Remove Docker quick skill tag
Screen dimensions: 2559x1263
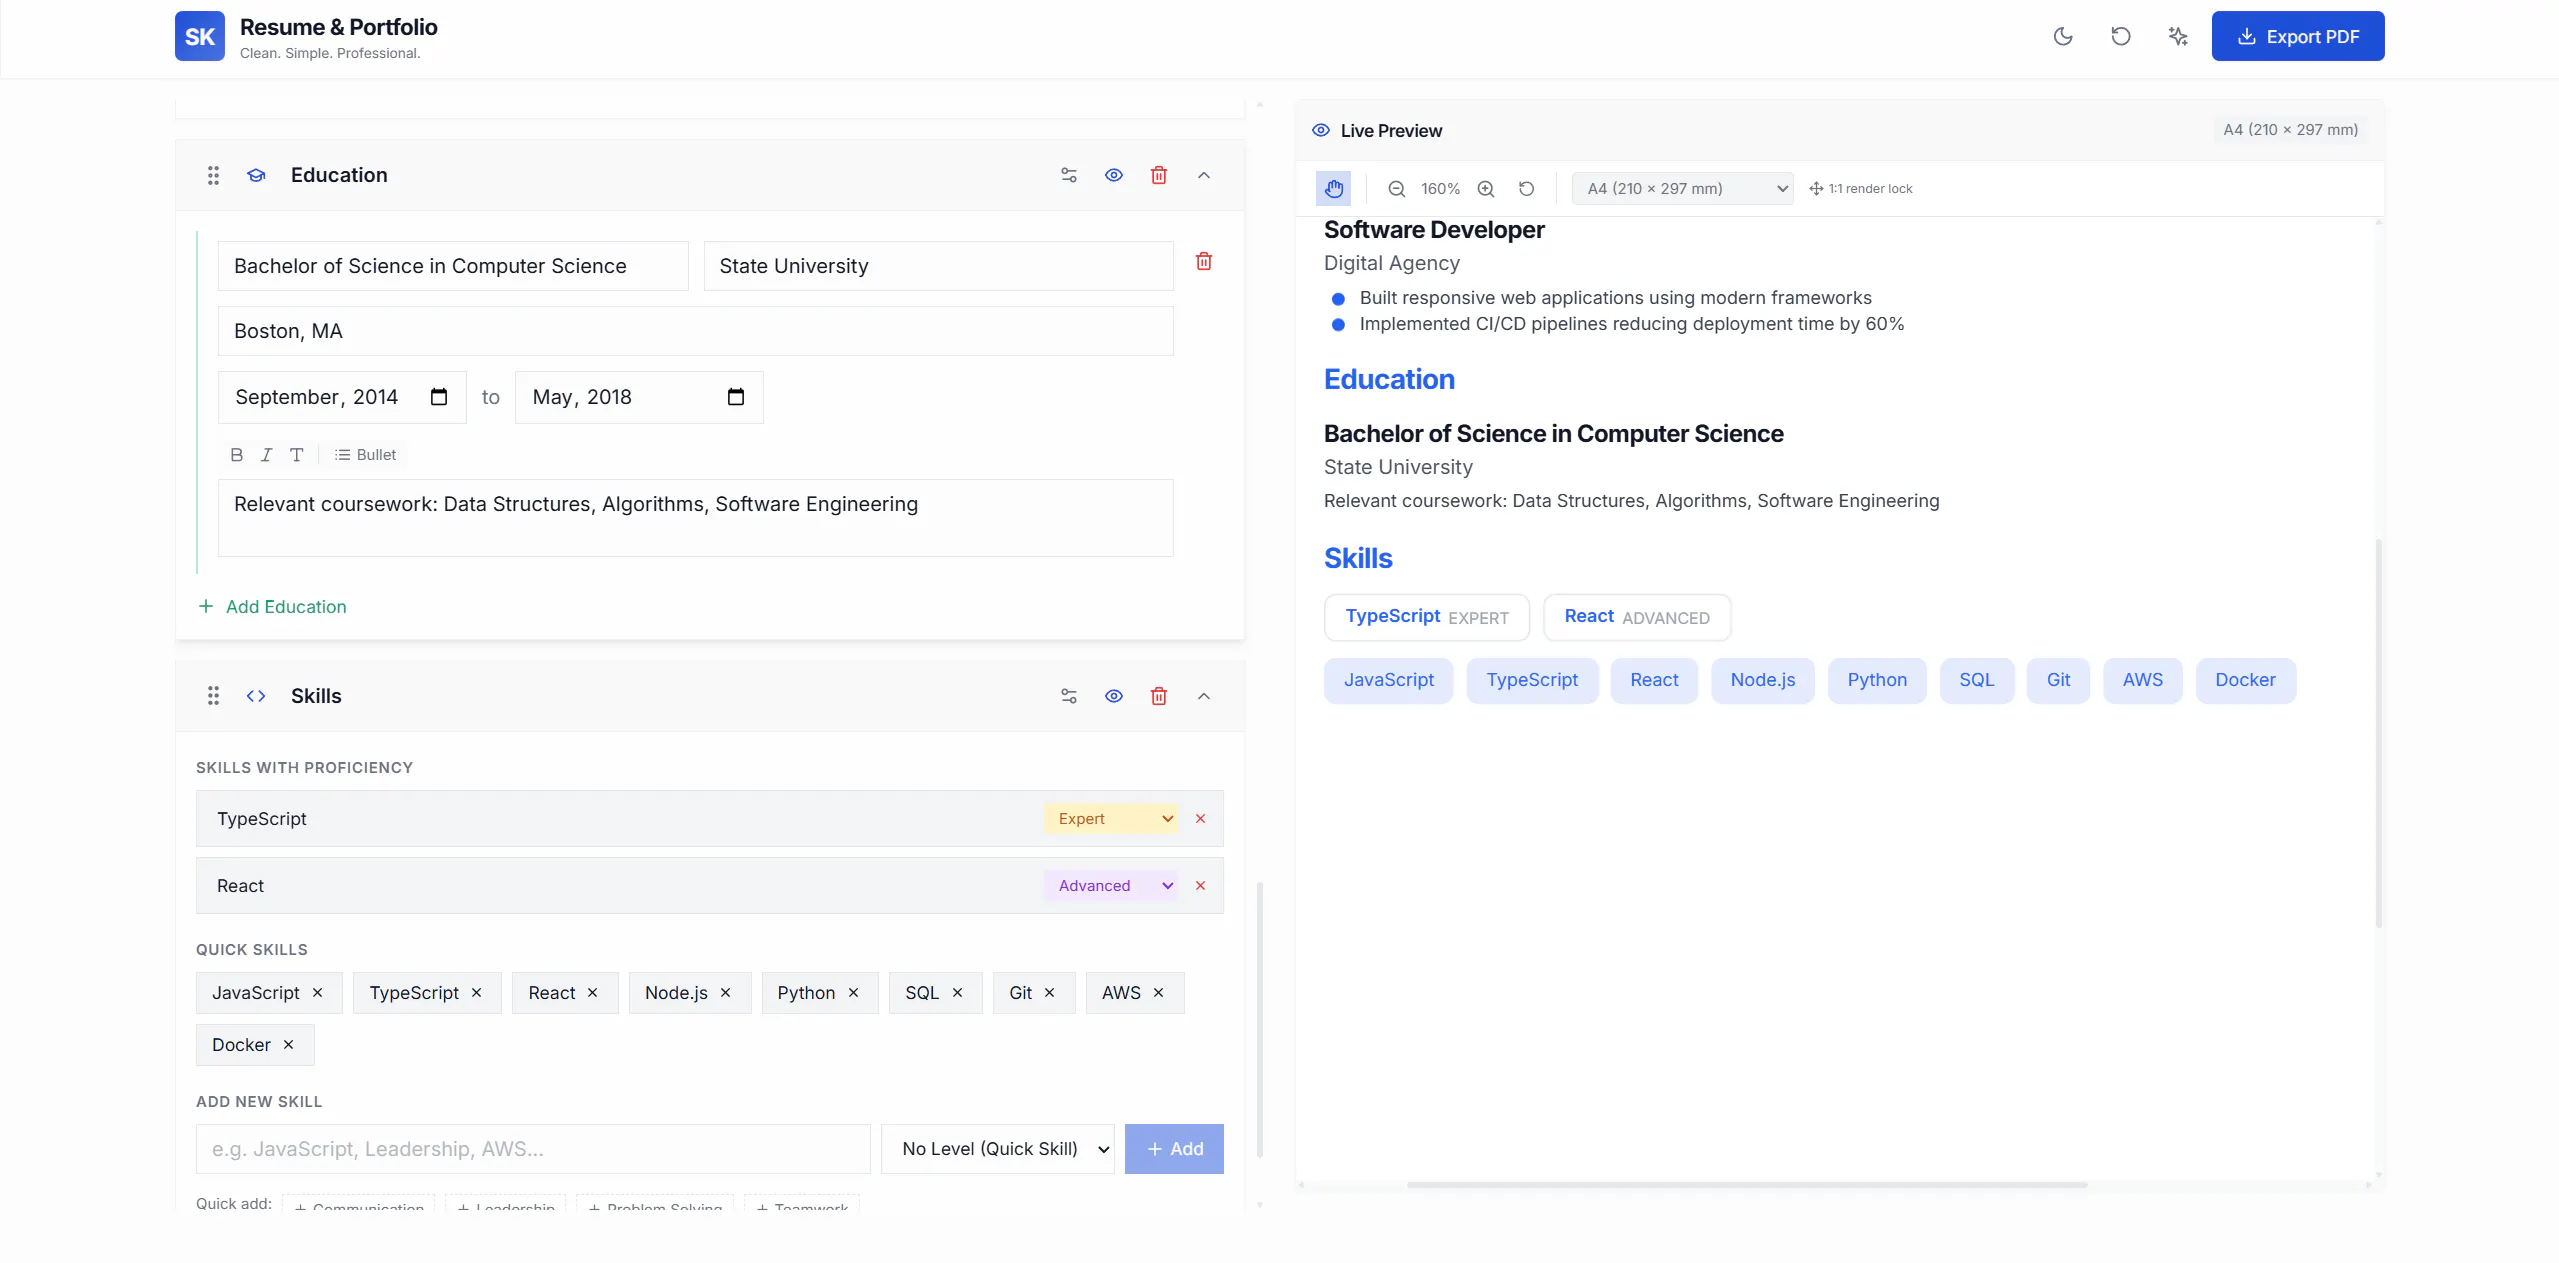coord(288,1045)
